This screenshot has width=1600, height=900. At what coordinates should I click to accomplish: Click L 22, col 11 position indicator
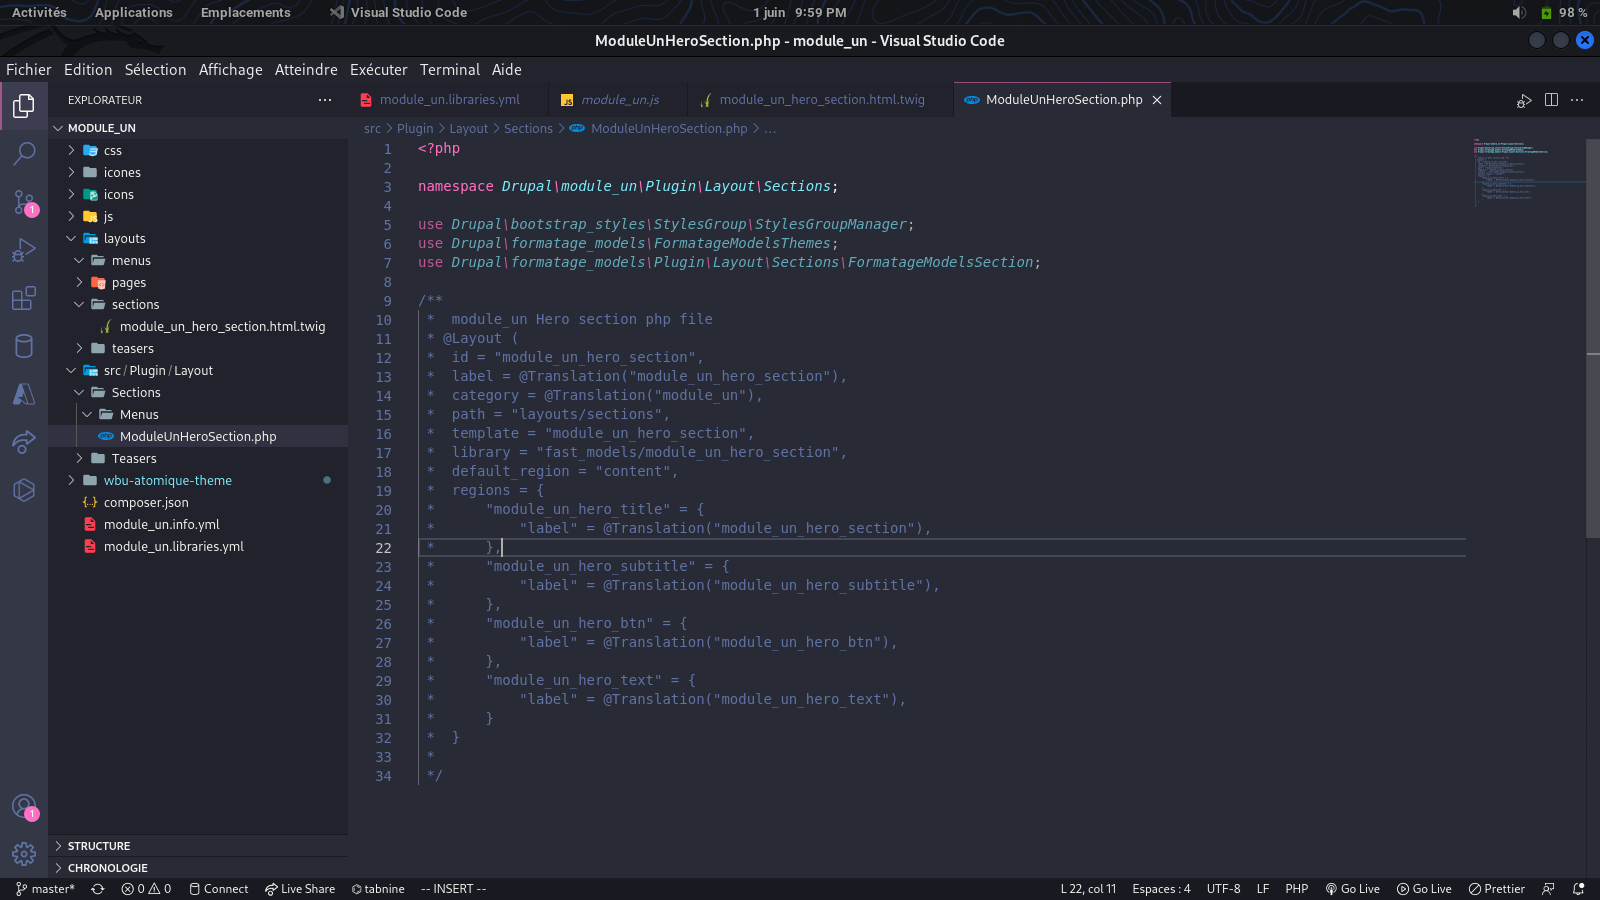click(1088, 889)
